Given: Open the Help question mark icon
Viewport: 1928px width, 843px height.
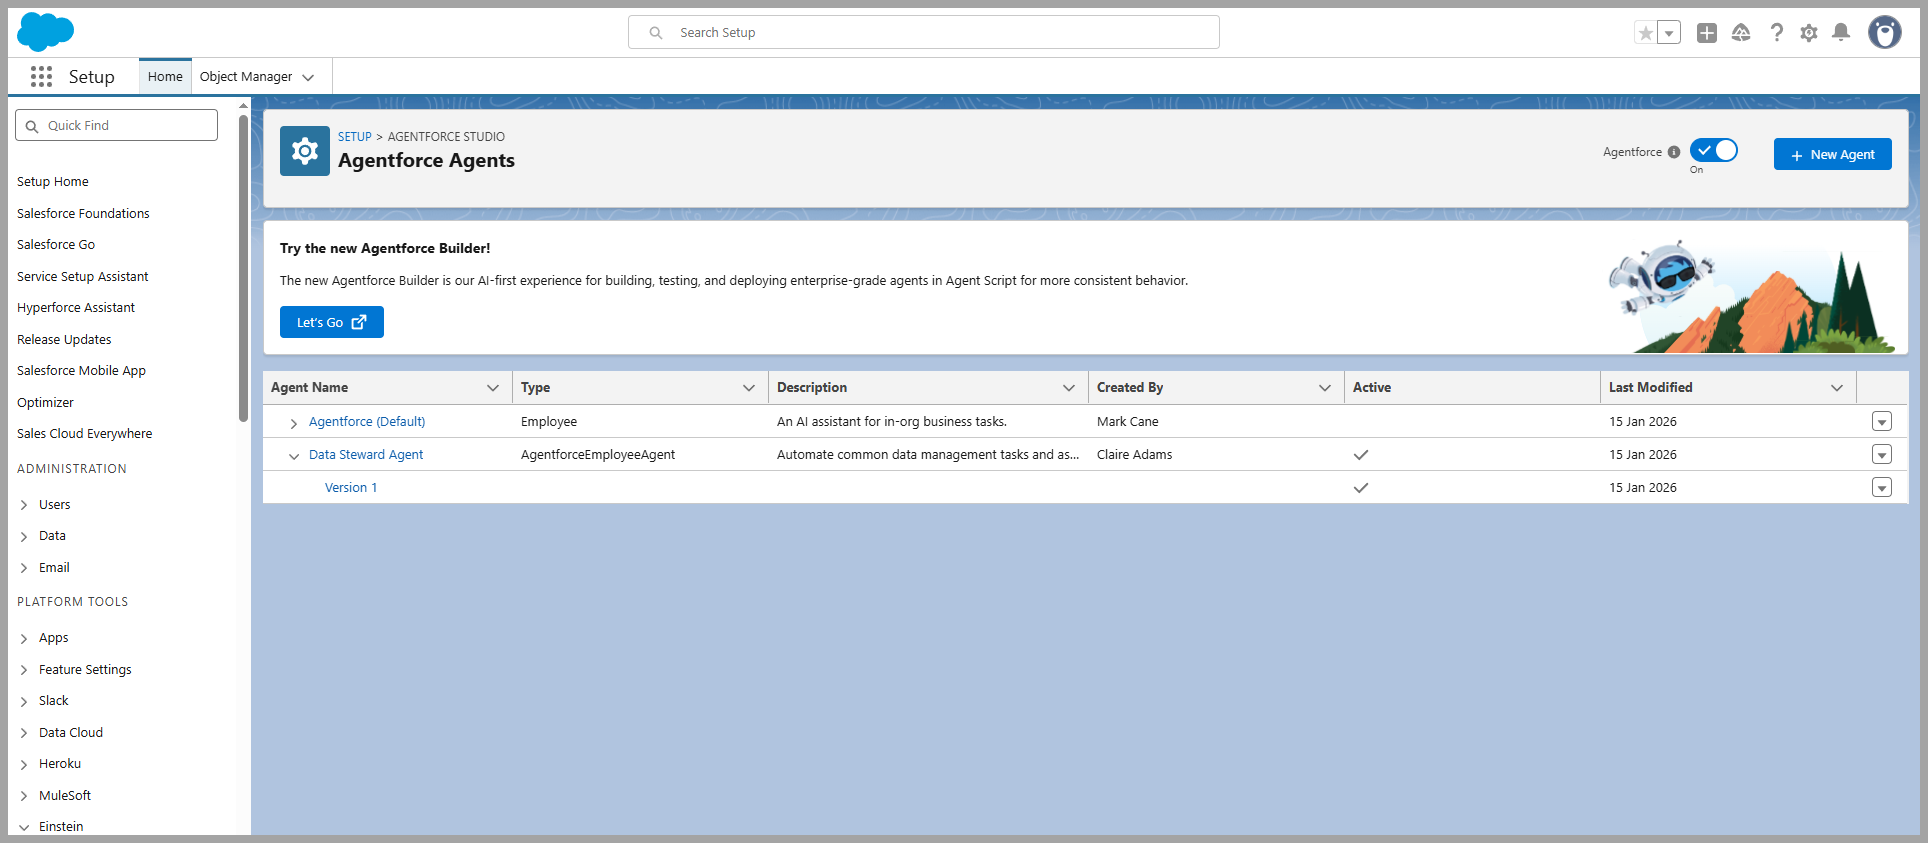Looking at the screenshot, I should click(1776, 33).
